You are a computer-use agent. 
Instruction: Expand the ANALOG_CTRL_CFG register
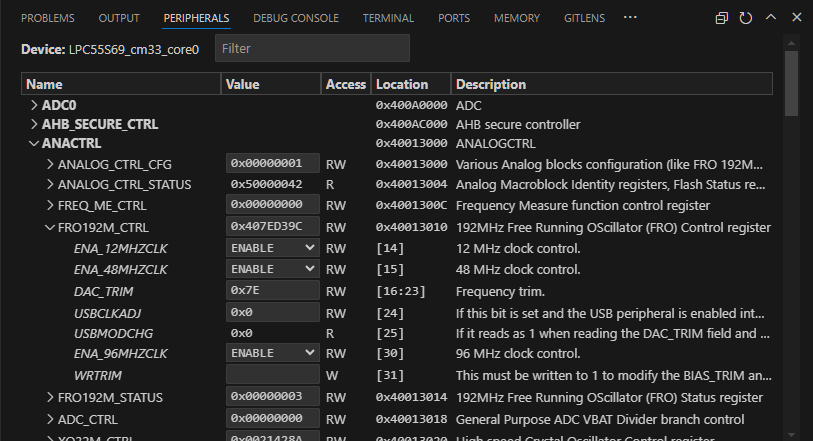pos(50,164)
